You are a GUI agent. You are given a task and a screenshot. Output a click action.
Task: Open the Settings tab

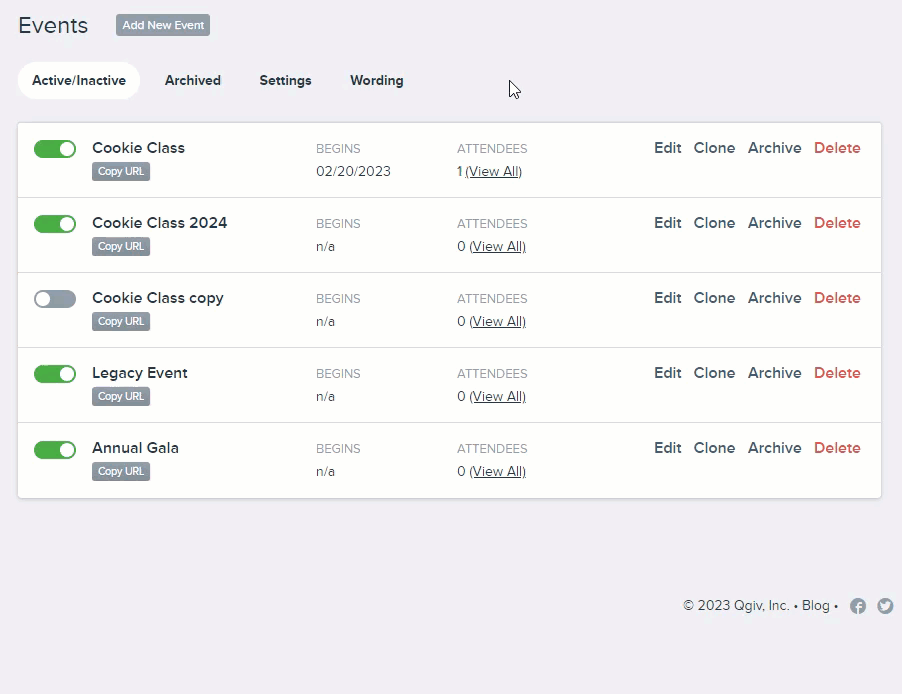pyautogui.click(x=285, y=81)
